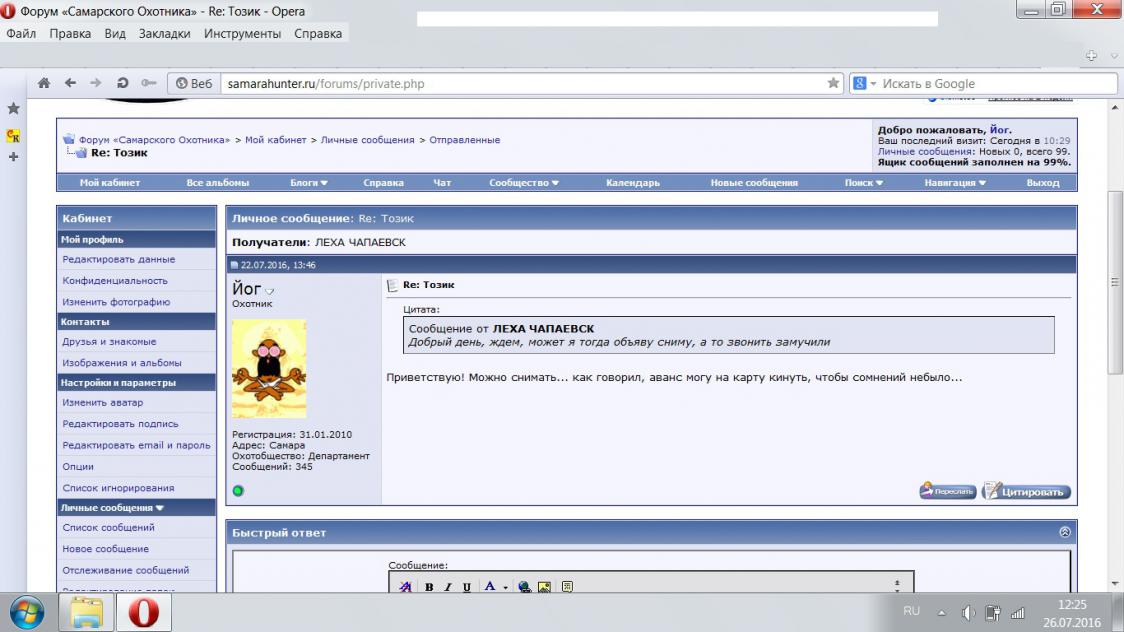Collapse the Быстрый ответ panel
Viewport: 1124px width, 632px height.
click(x=1064, y=532)
